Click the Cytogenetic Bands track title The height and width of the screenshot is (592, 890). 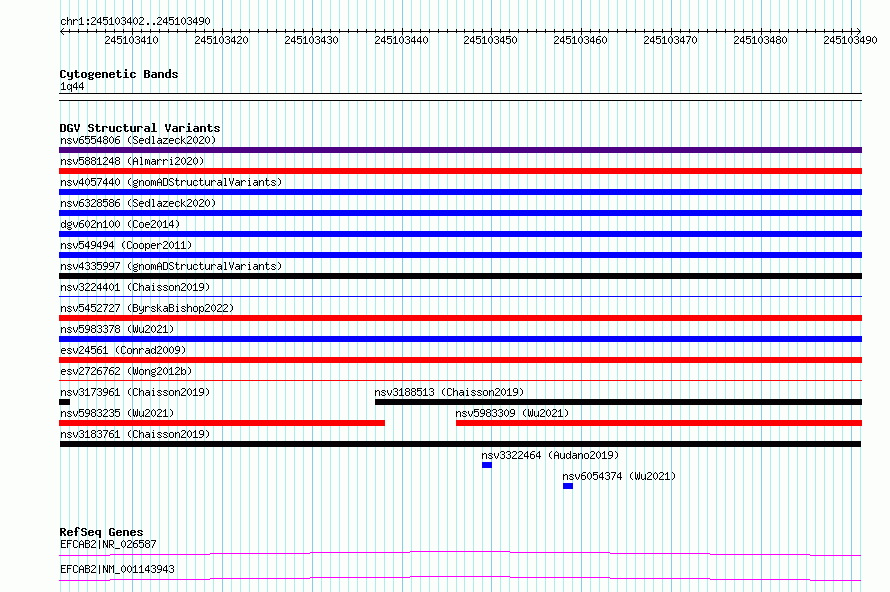tap(119, 74)
